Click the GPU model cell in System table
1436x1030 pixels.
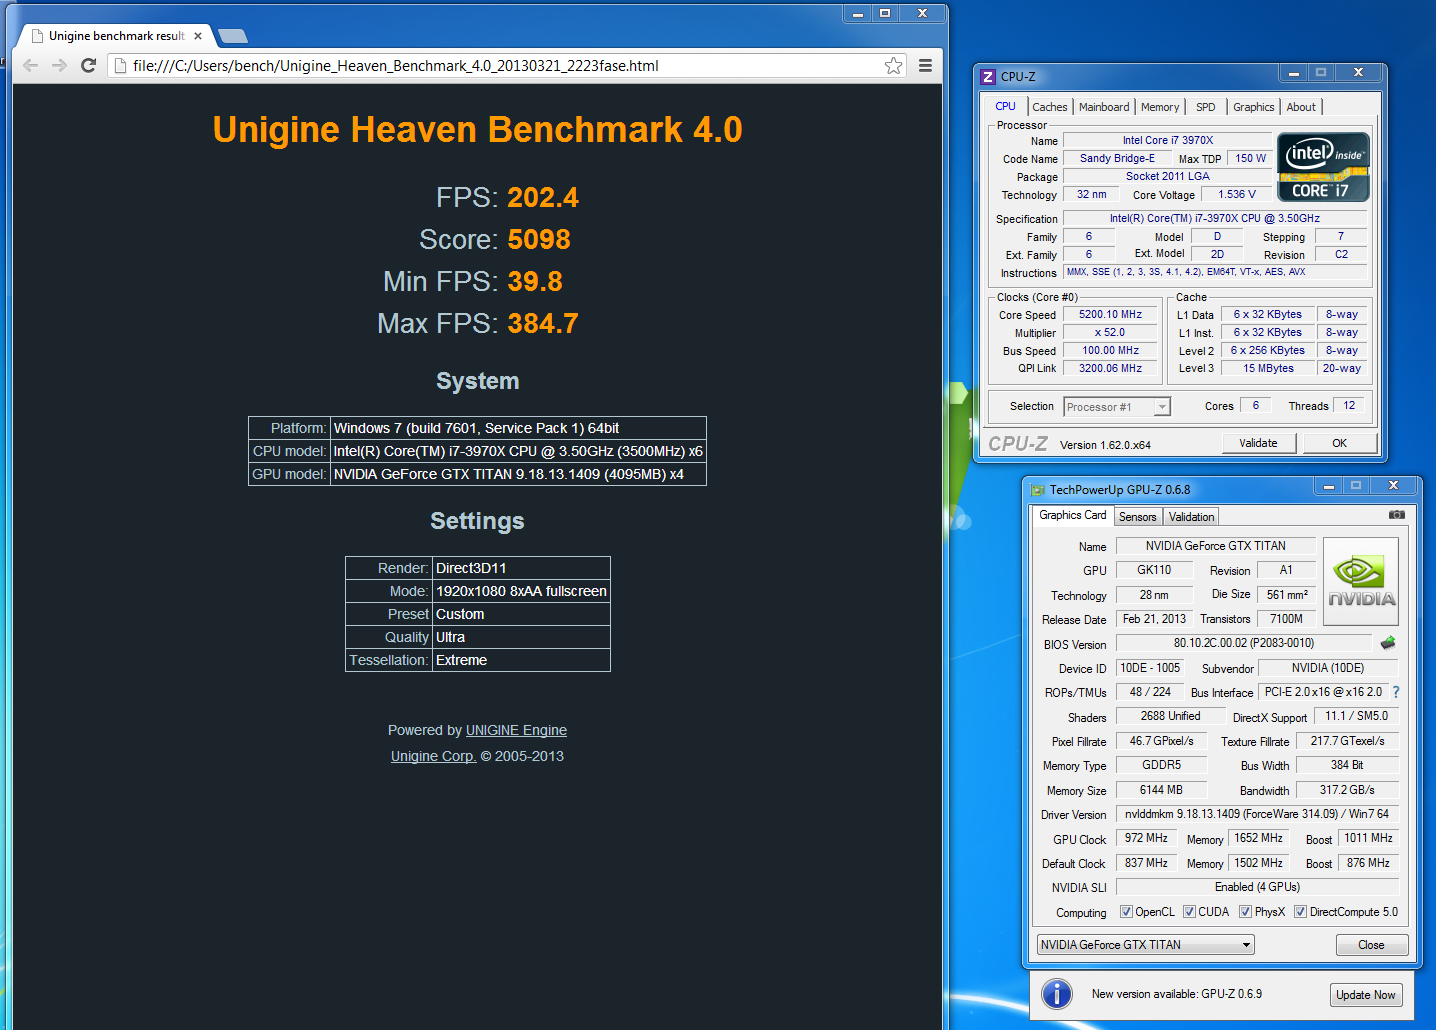coord(518,474)
